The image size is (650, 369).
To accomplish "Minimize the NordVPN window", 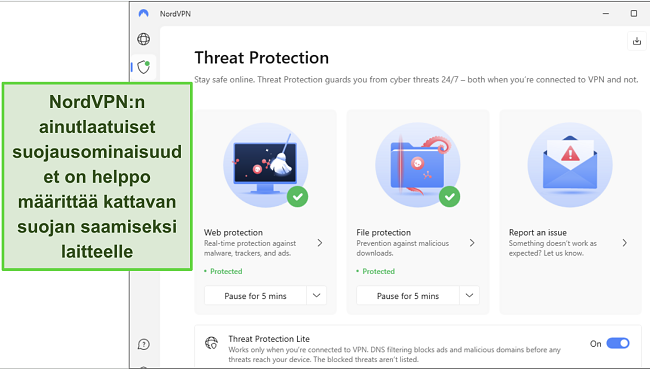I will pos(606,14).
